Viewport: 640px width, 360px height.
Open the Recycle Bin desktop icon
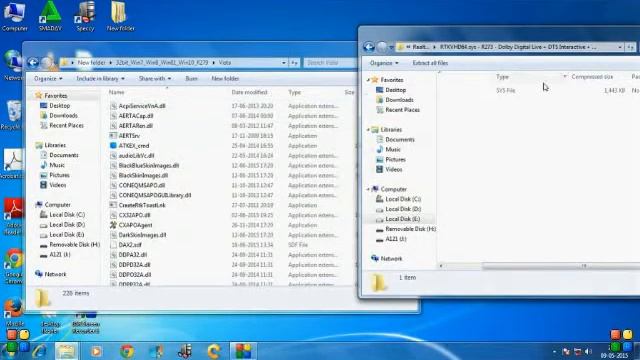12,115
